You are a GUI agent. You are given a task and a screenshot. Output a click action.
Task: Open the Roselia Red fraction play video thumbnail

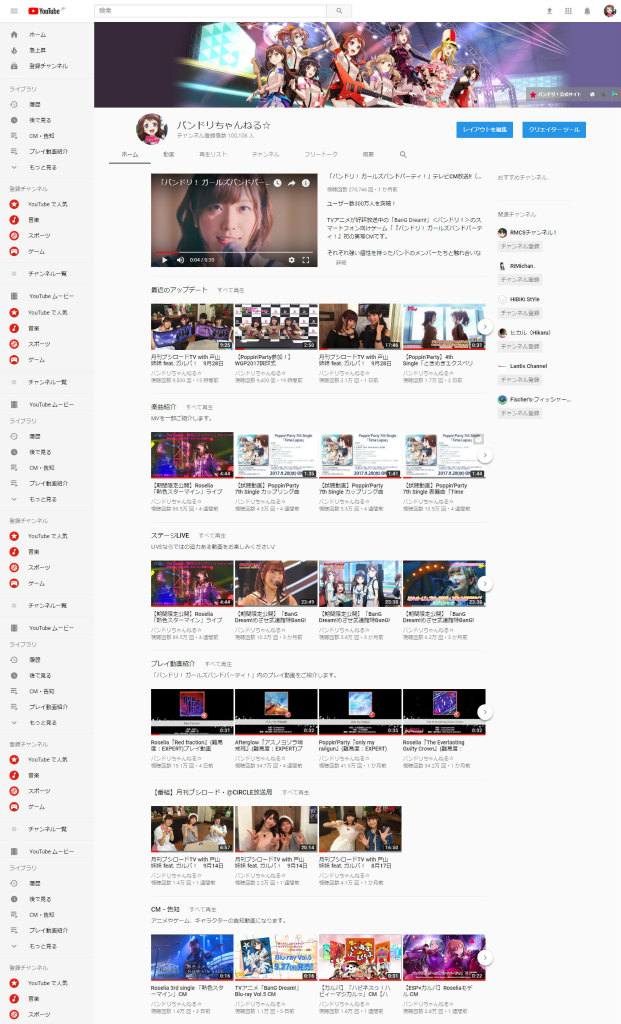point(192,712)
